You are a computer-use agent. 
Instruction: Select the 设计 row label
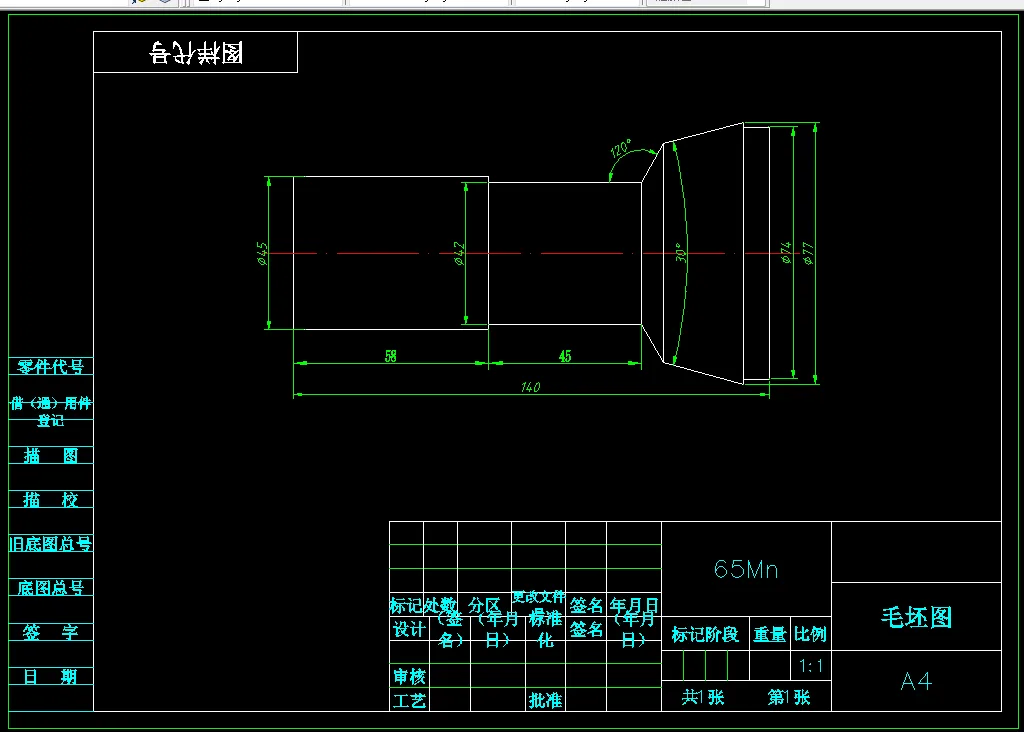coord(409,629)
